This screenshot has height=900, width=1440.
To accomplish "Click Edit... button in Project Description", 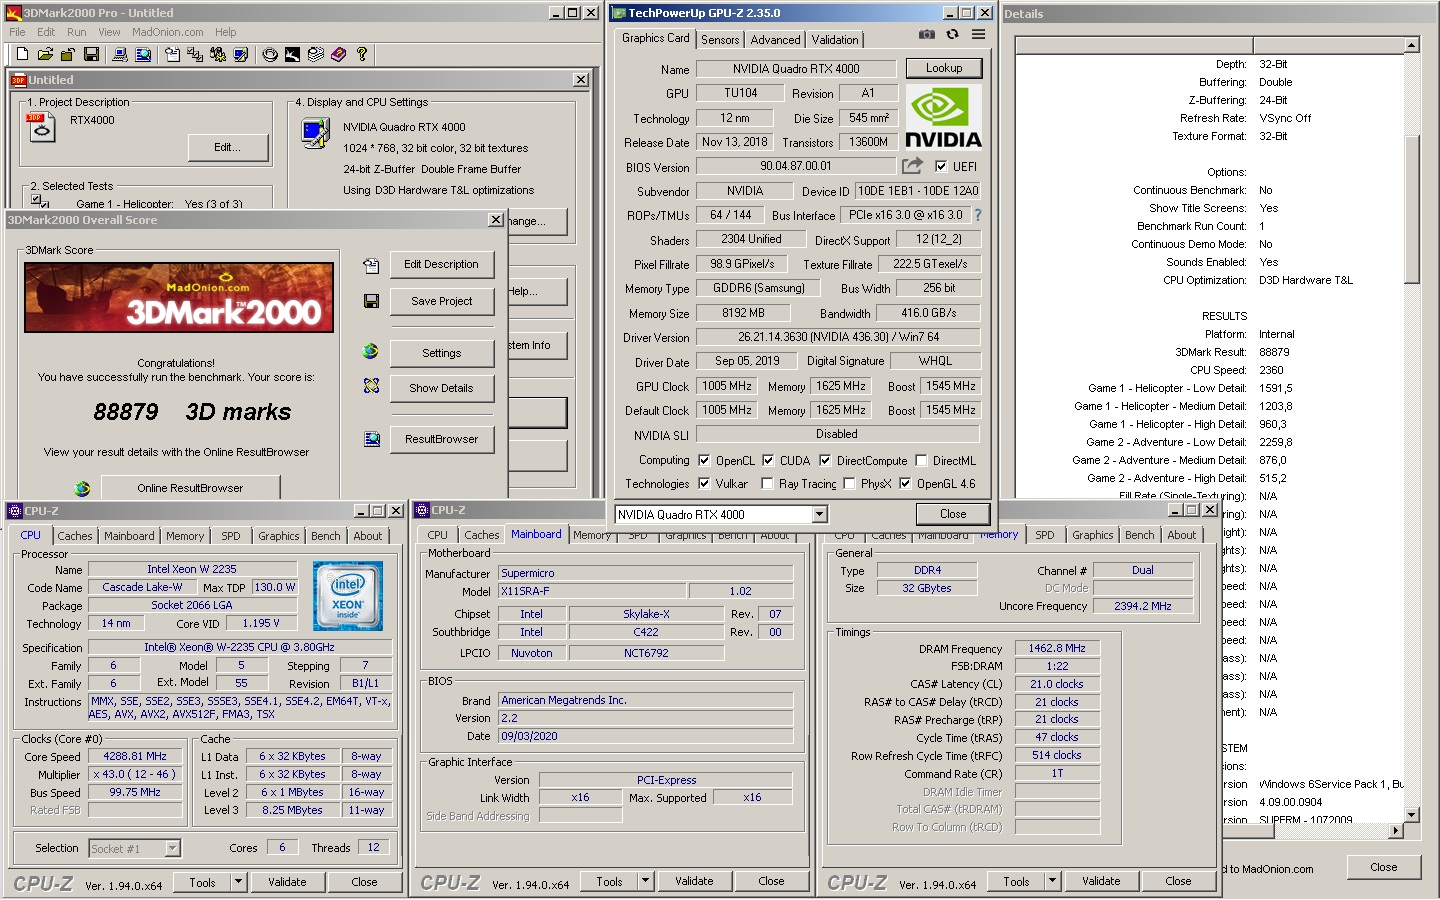I will coord(228,147).
